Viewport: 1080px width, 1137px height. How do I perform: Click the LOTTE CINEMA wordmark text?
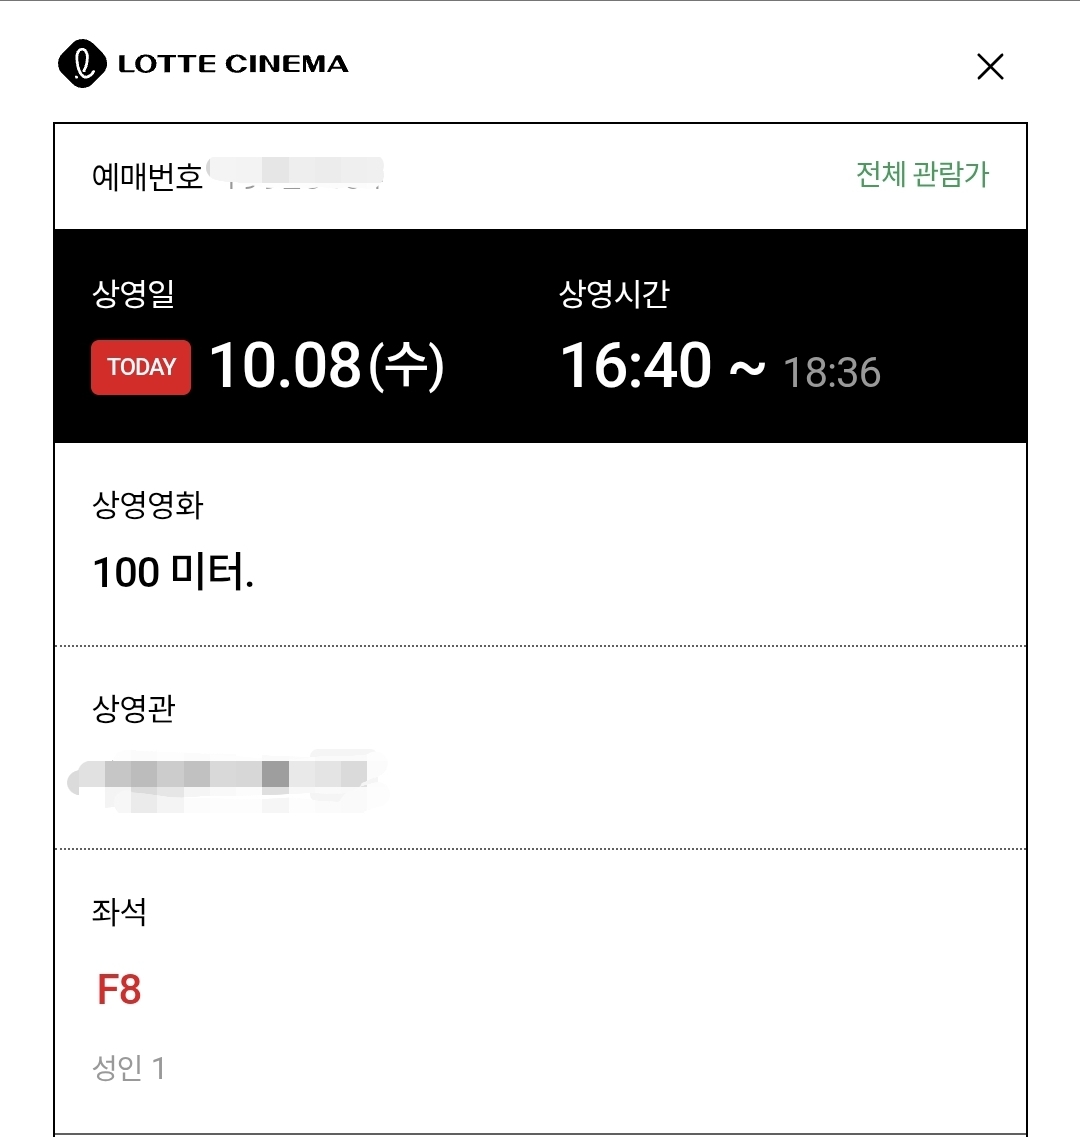233,65
